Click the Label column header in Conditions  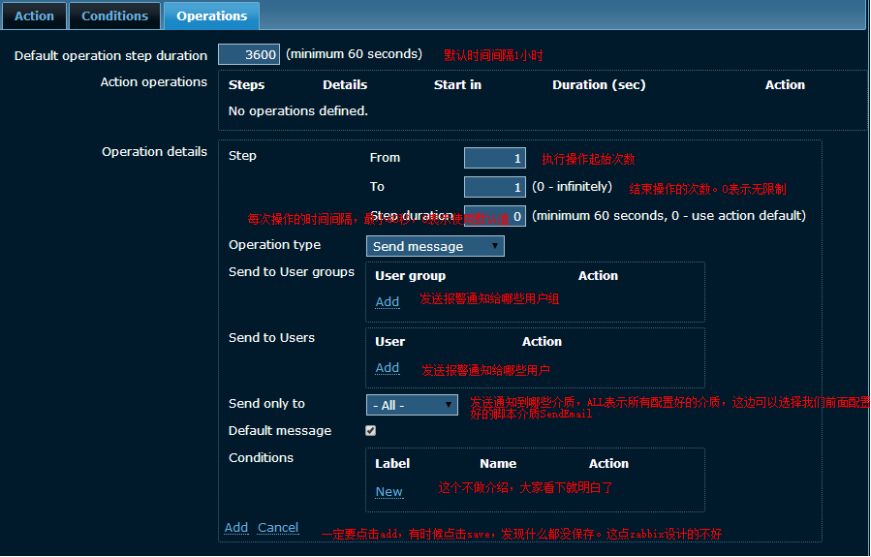392,464
